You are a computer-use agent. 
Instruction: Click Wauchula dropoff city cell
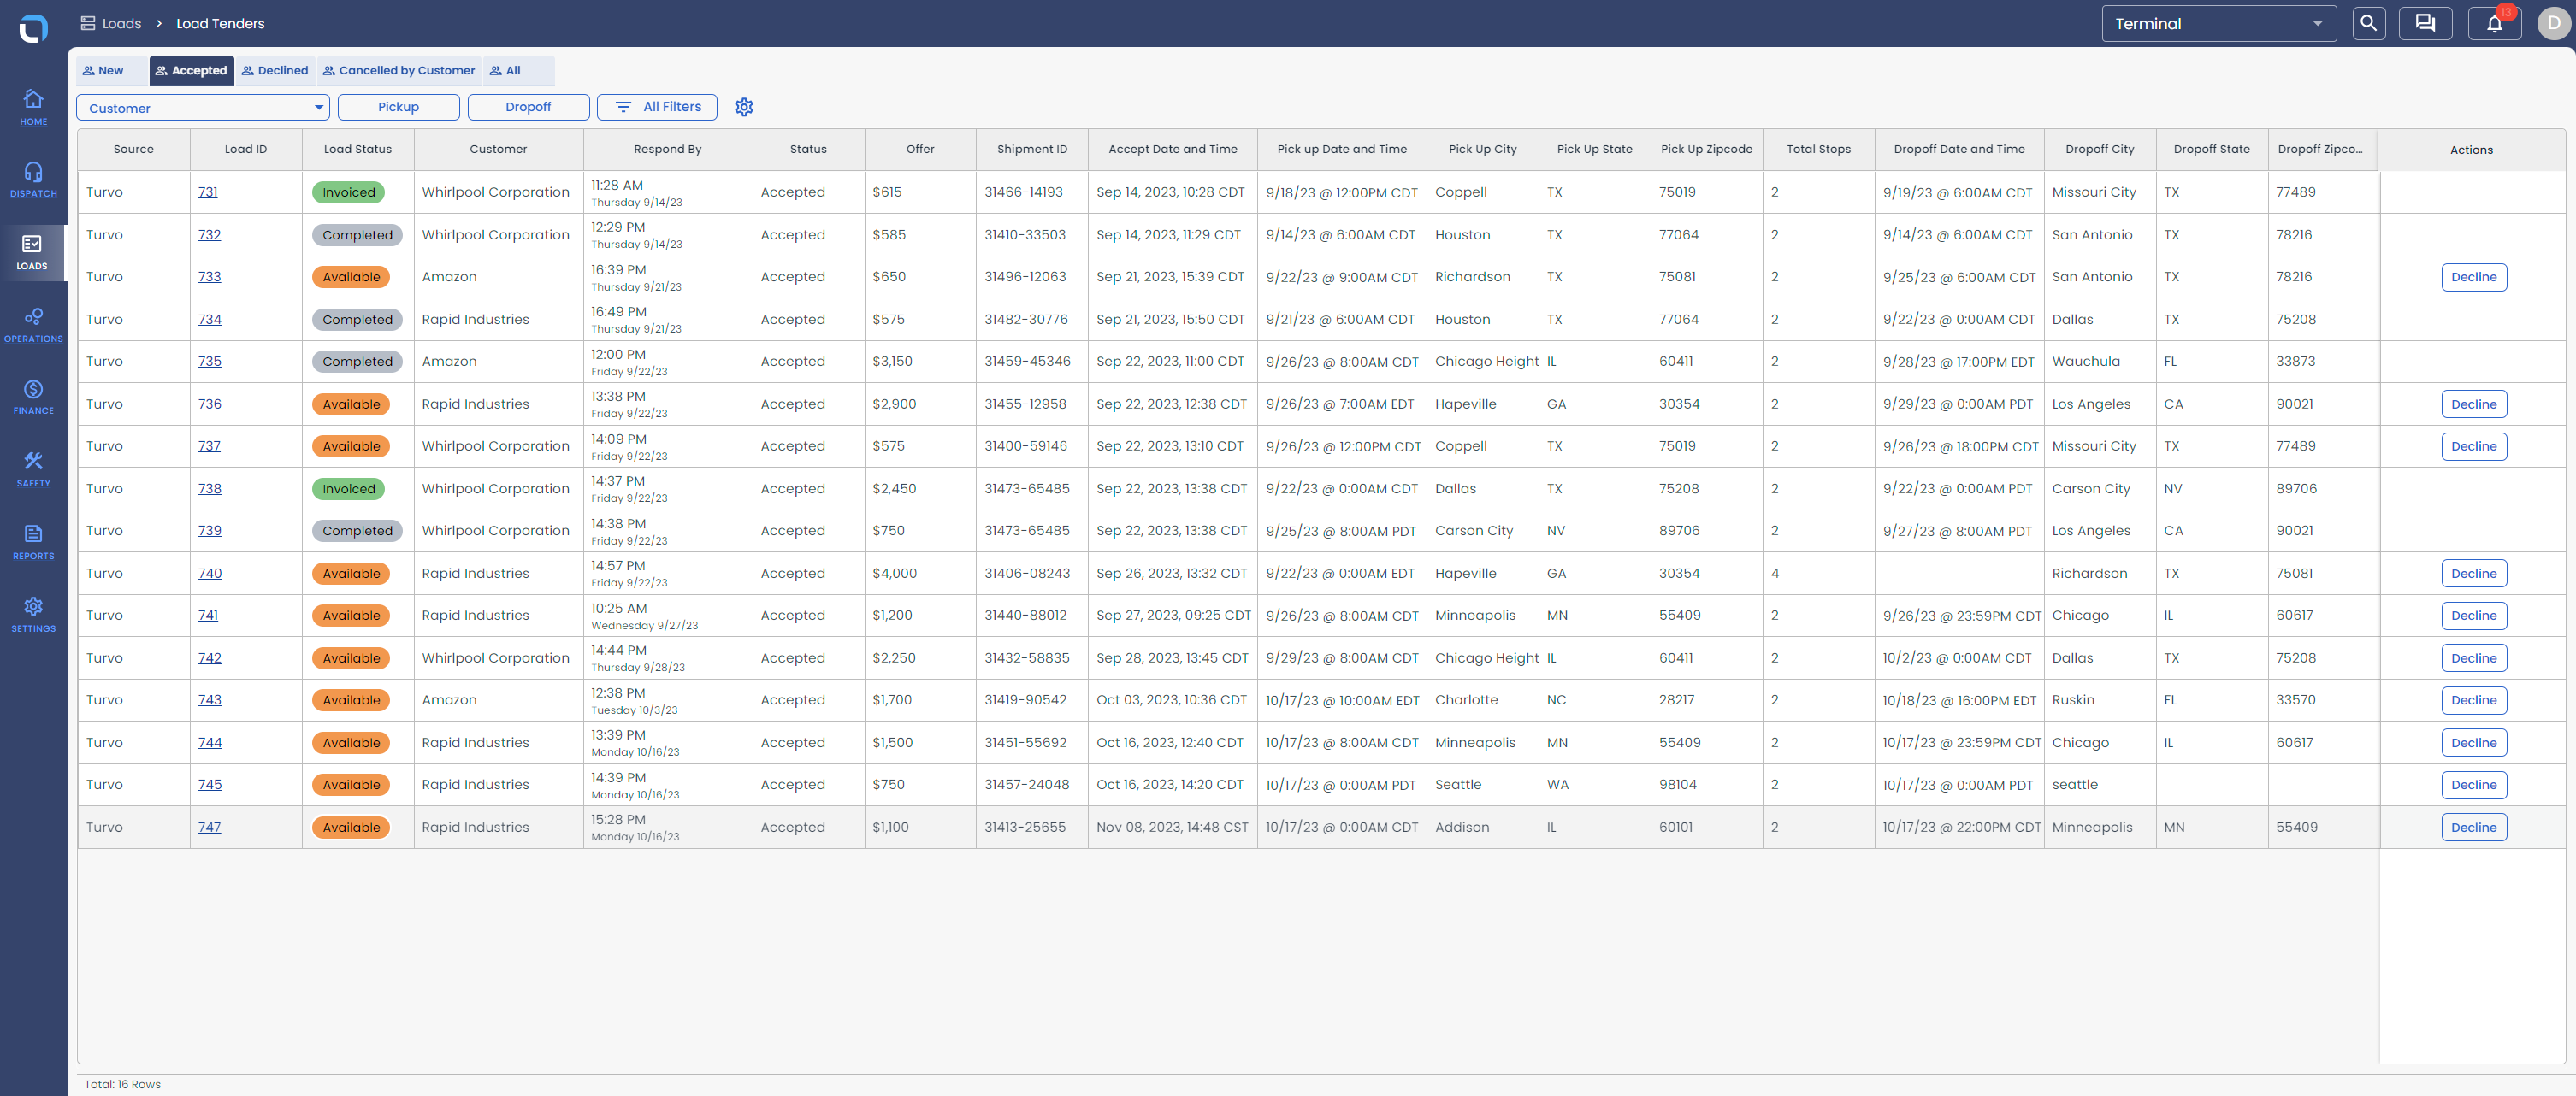(2100, 362)
